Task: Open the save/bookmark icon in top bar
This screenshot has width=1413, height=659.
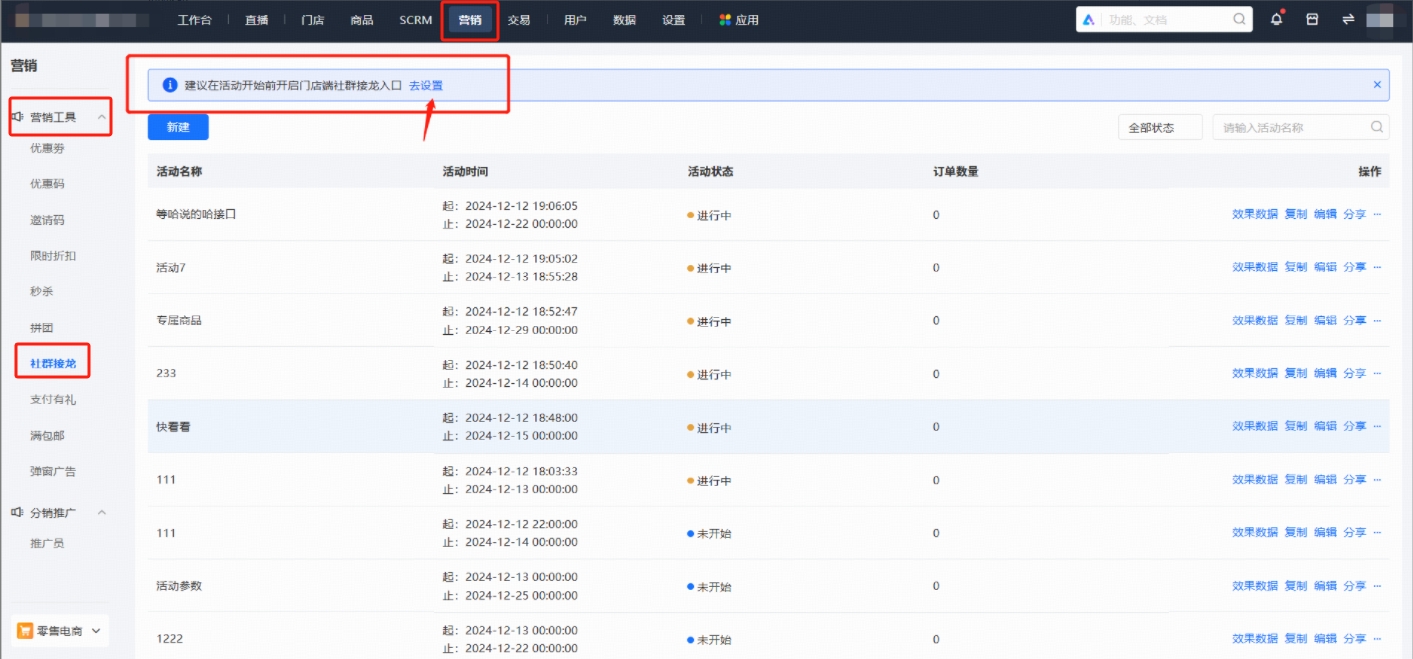Action: click(1312, 18)
